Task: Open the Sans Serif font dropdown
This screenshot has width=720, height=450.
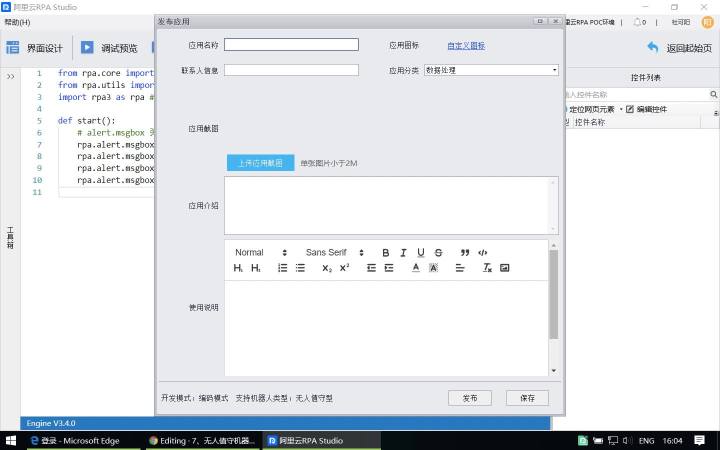Action: click(335, 253)
